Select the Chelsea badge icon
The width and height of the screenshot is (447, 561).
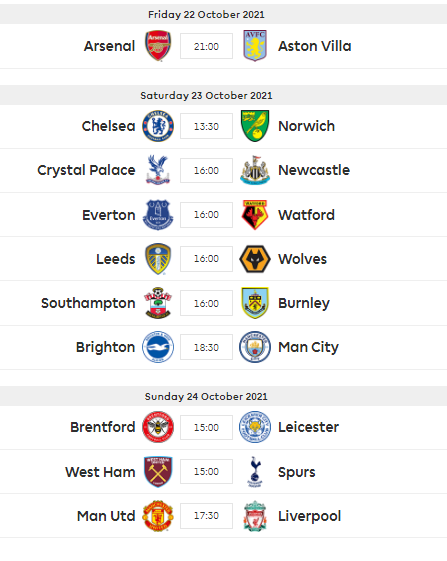[x=158, y=126]
